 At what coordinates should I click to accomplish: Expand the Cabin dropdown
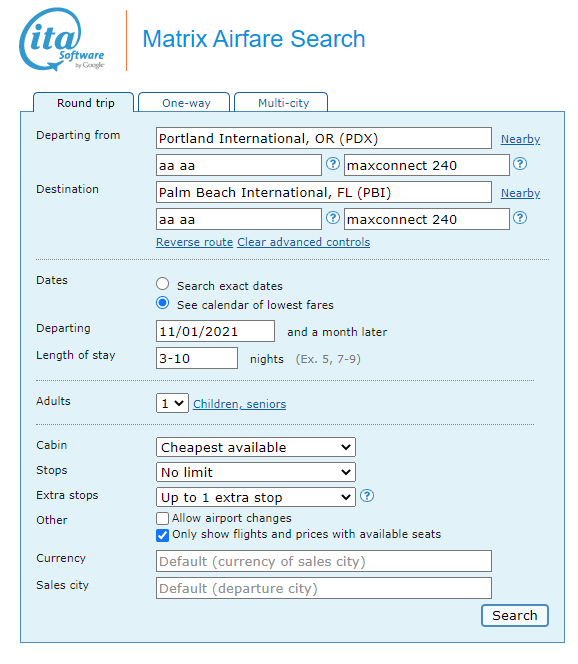point(256,447)
